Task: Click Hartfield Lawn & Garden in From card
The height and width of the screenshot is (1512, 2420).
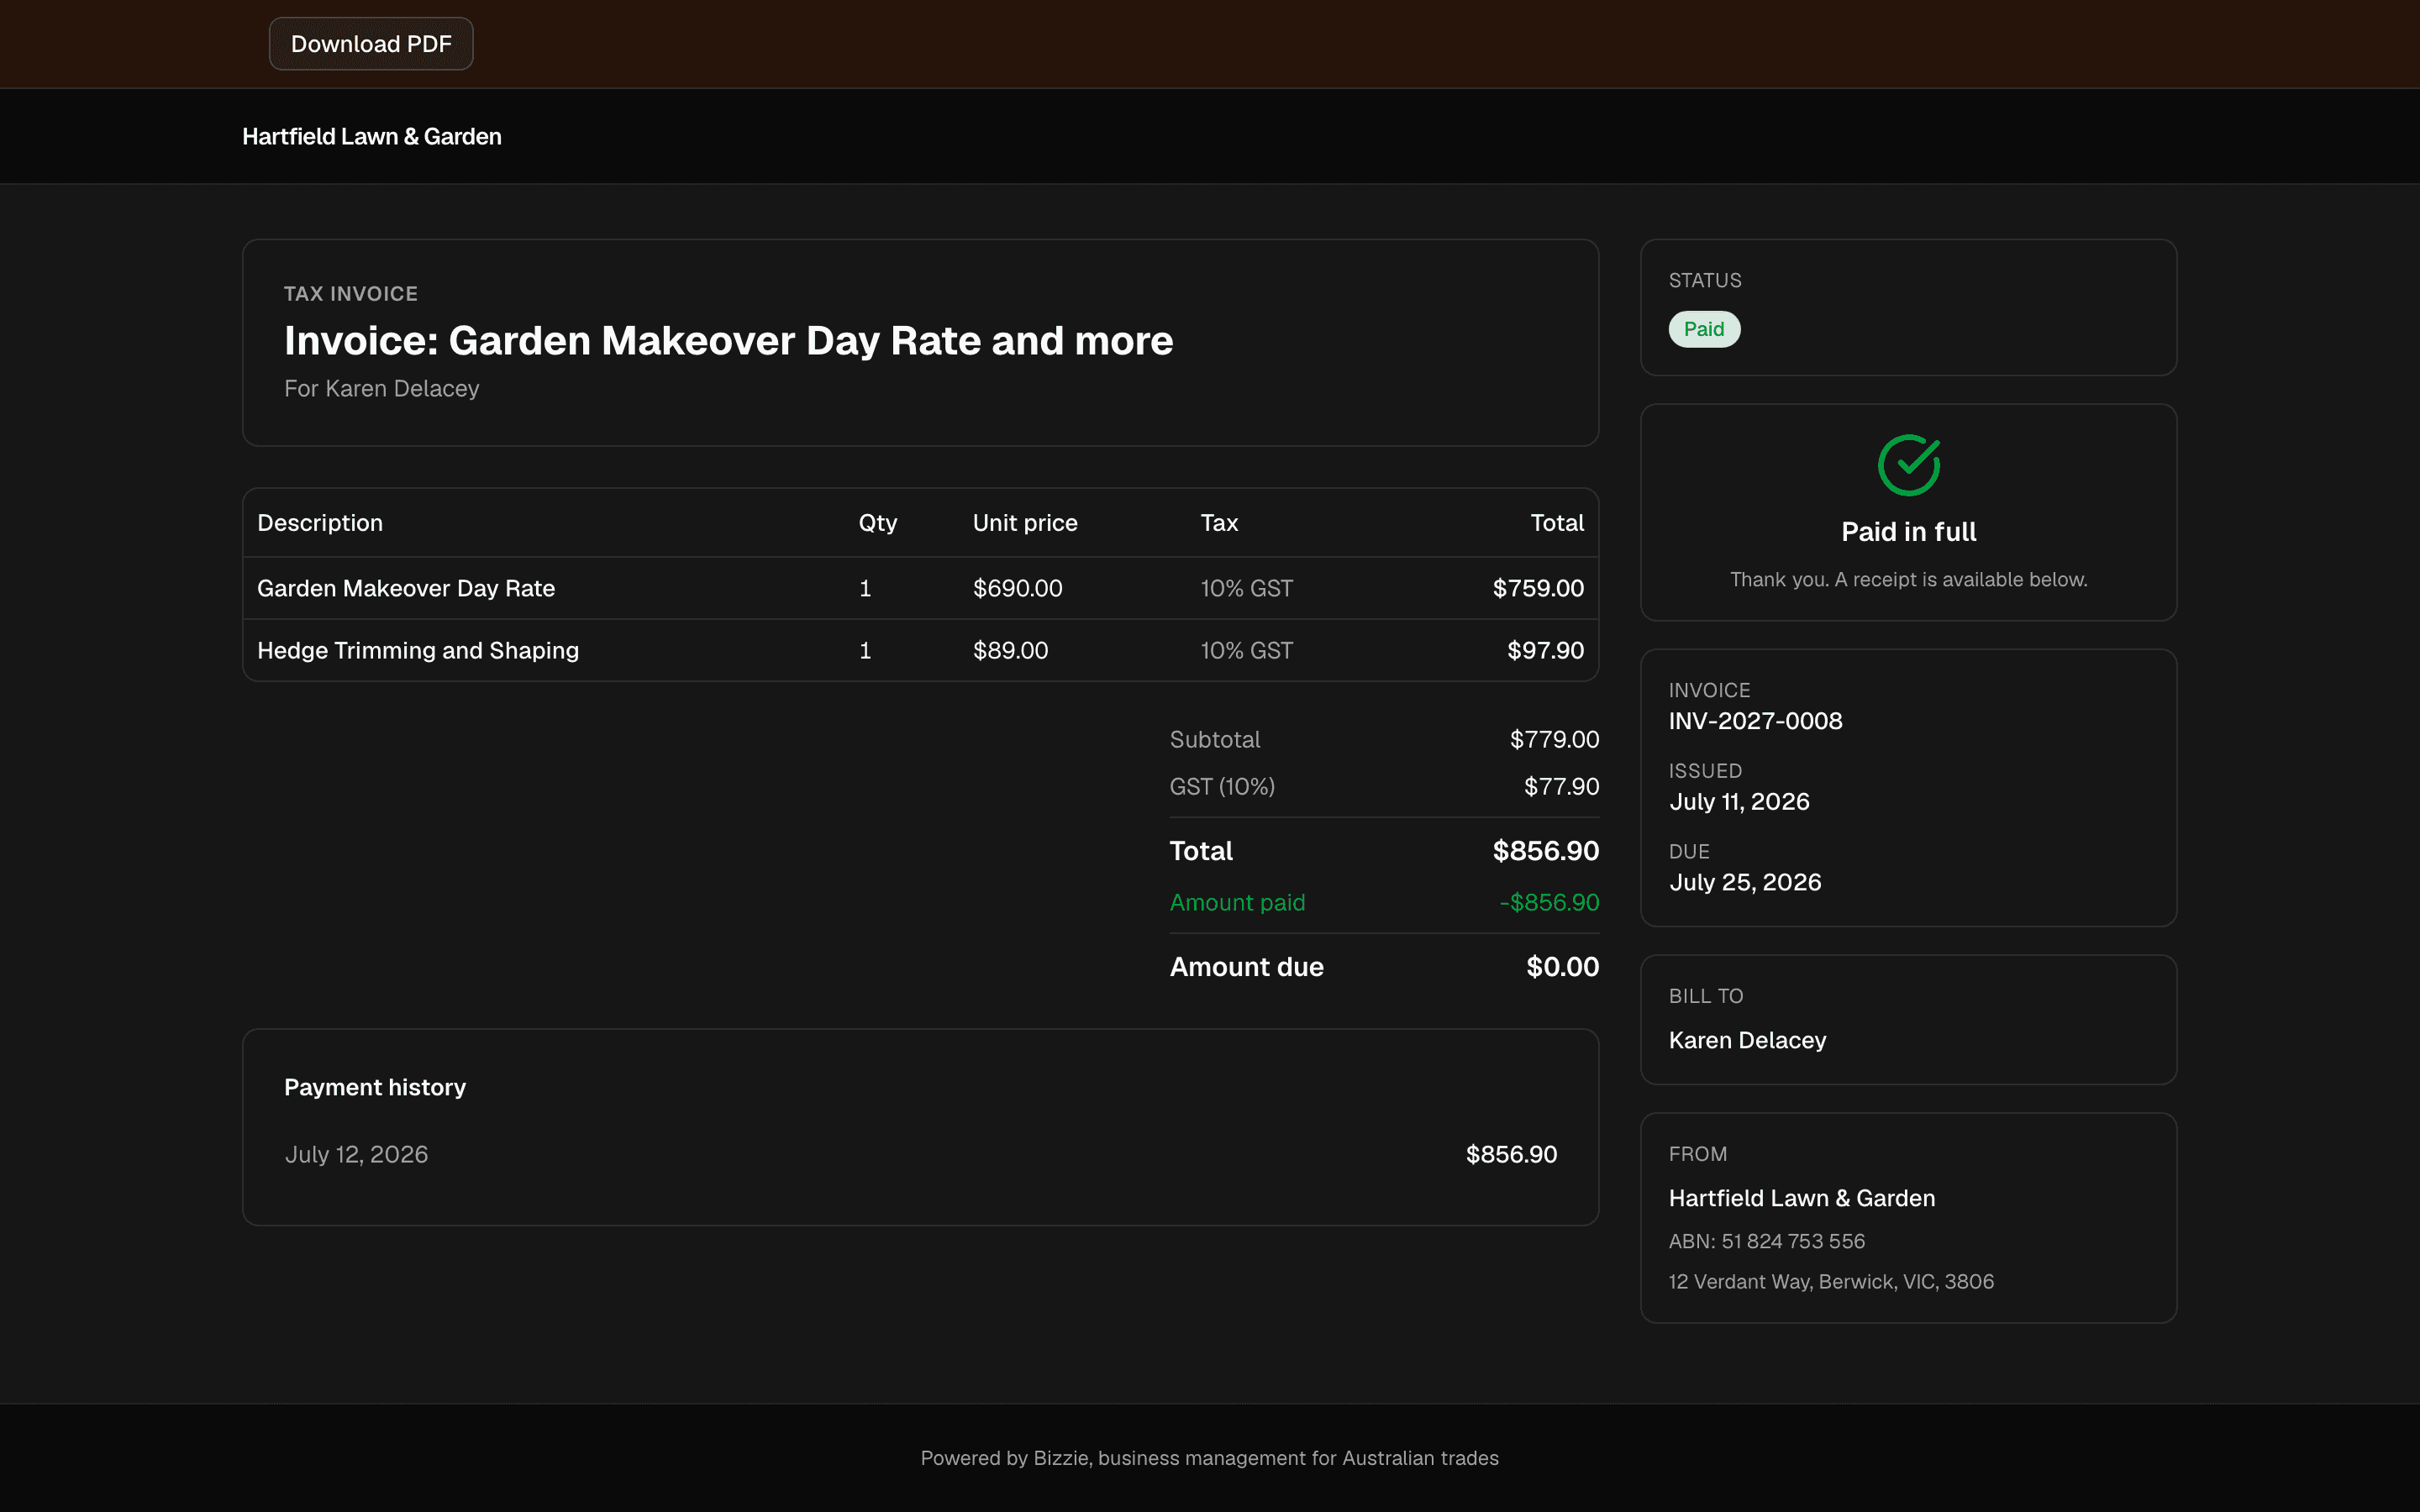Action: (x=1802, y=1198)
